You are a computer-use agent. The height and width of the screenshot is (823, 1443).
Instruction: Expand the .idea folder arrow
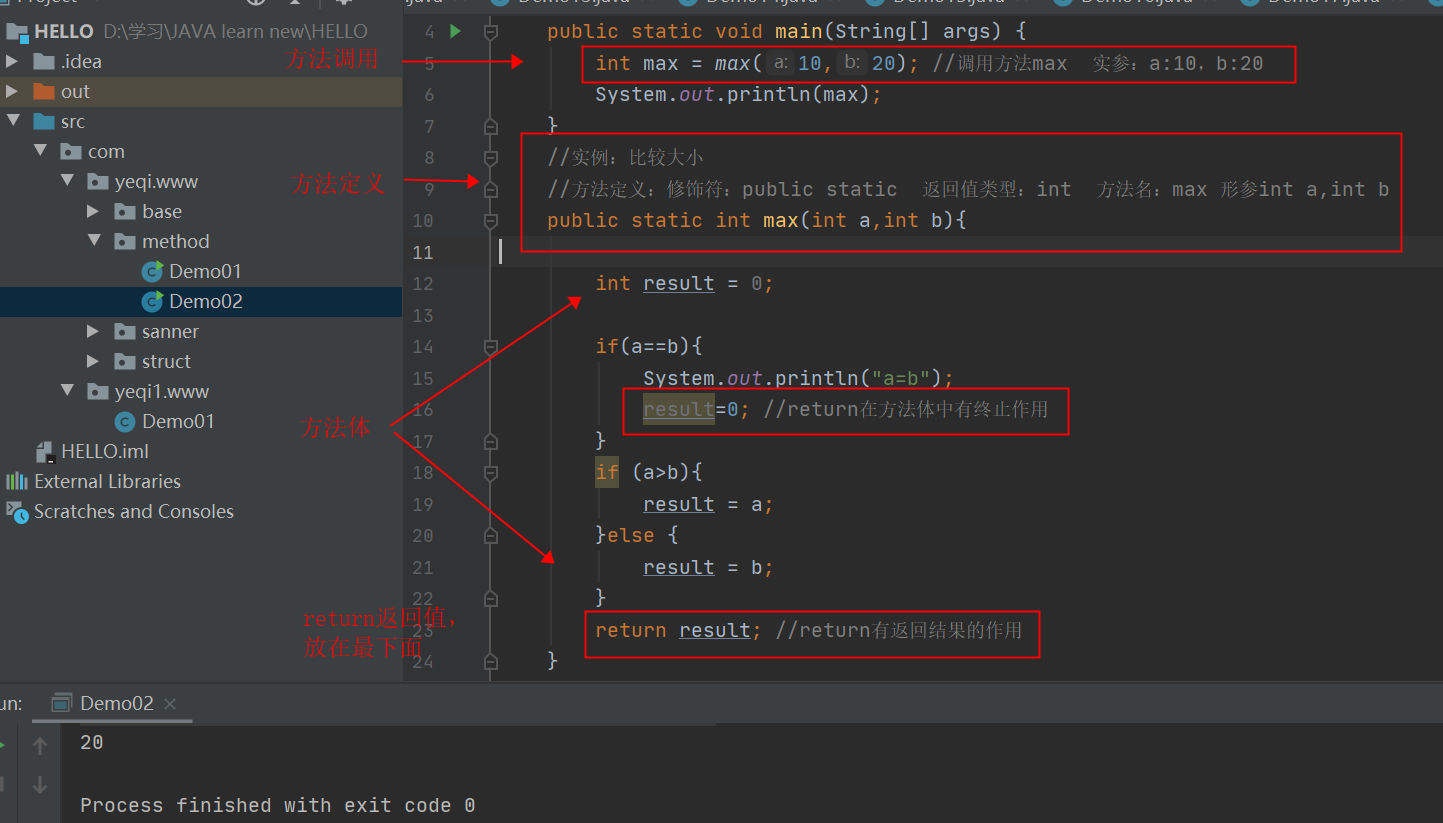tap(12, 61)
